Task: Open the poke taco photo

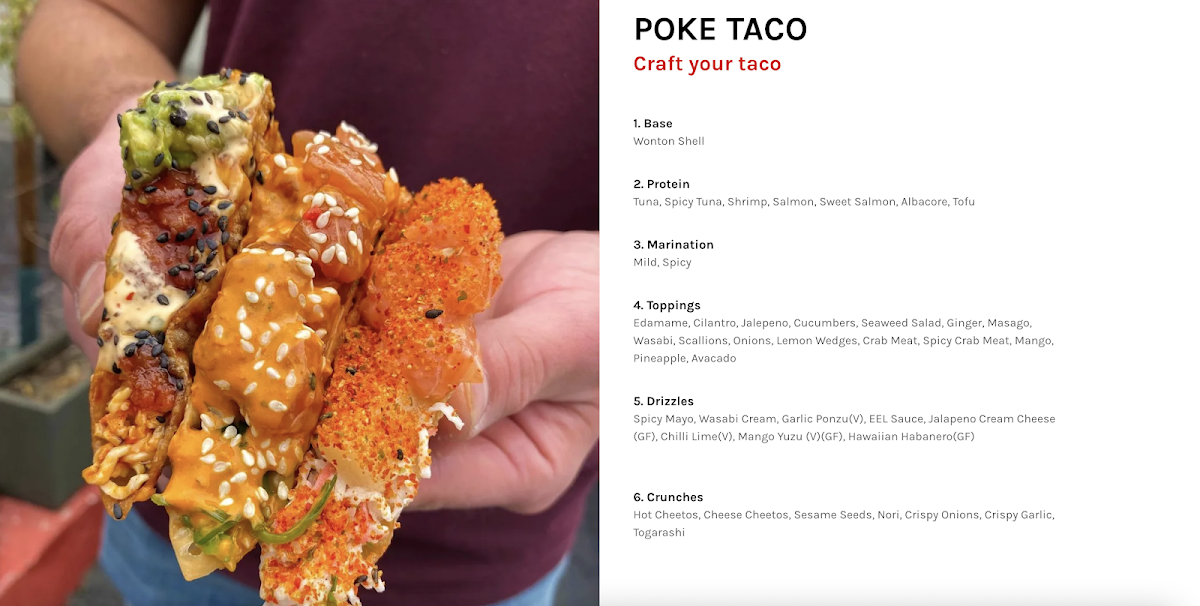Action: [x=299, y=303]
